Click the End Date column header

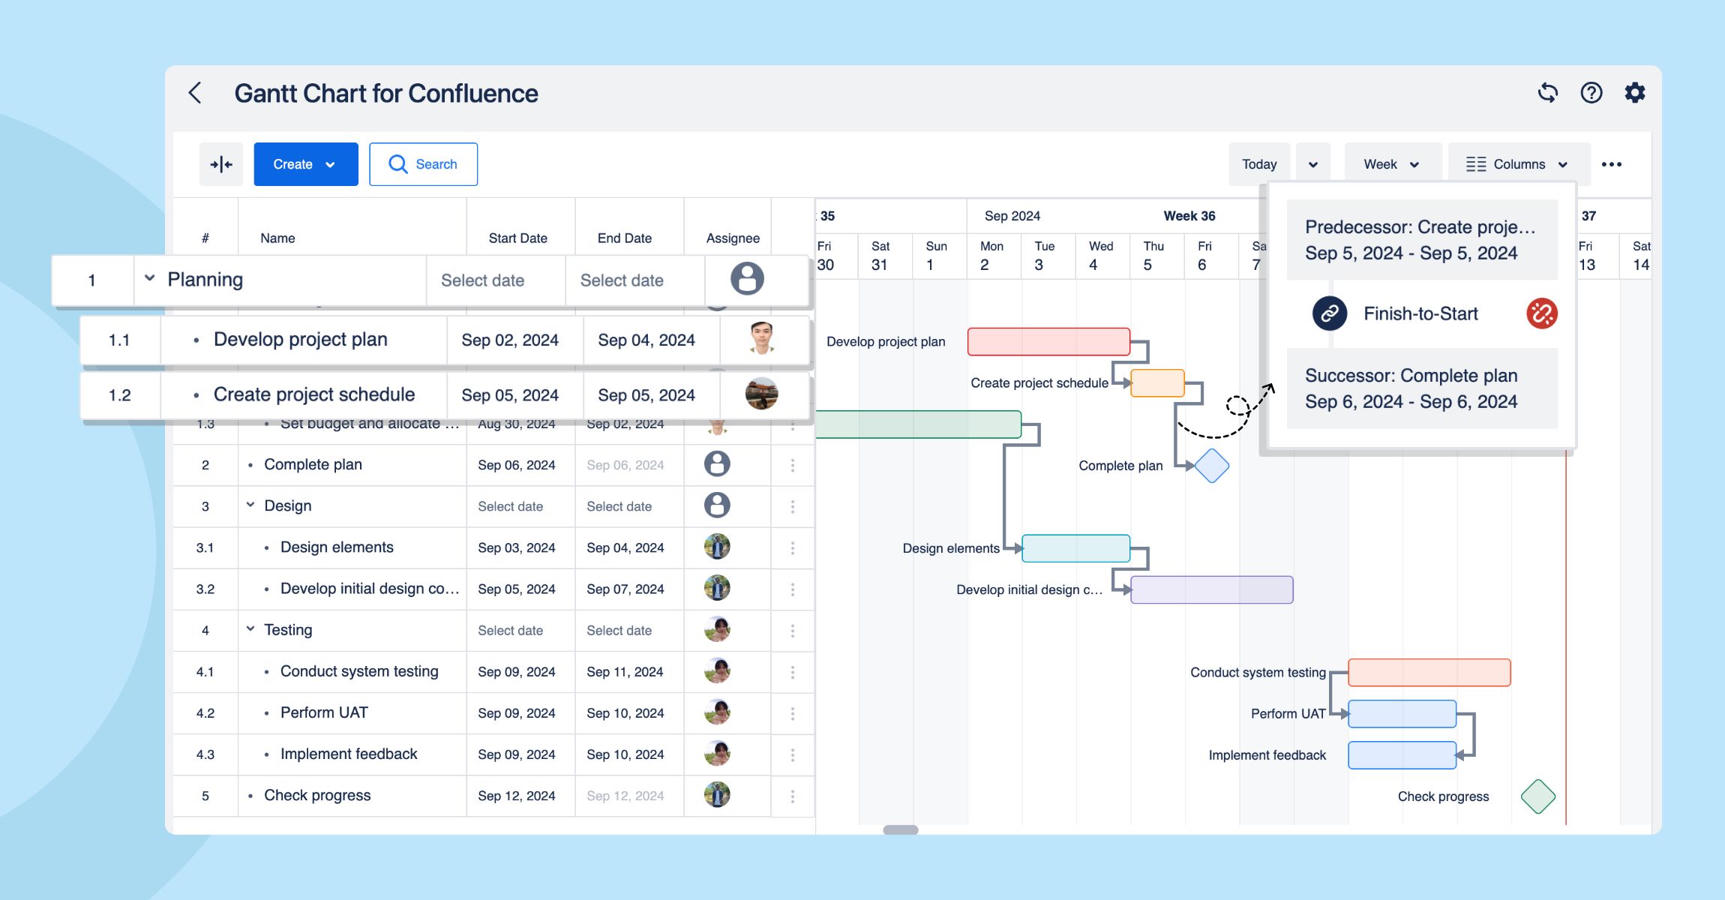coord(624,238)
